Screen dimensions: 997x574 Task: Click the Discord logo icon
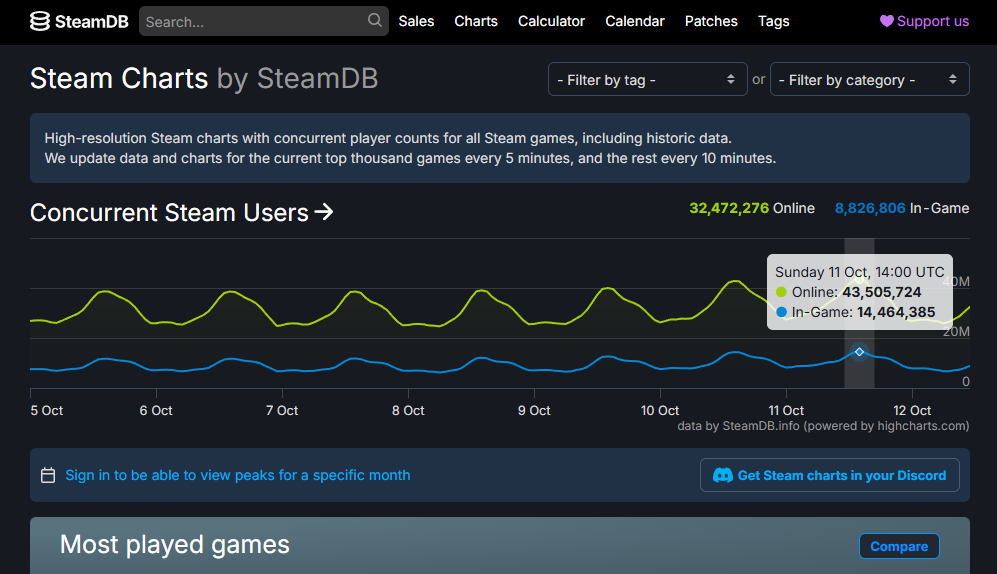(x=723, y=475)
